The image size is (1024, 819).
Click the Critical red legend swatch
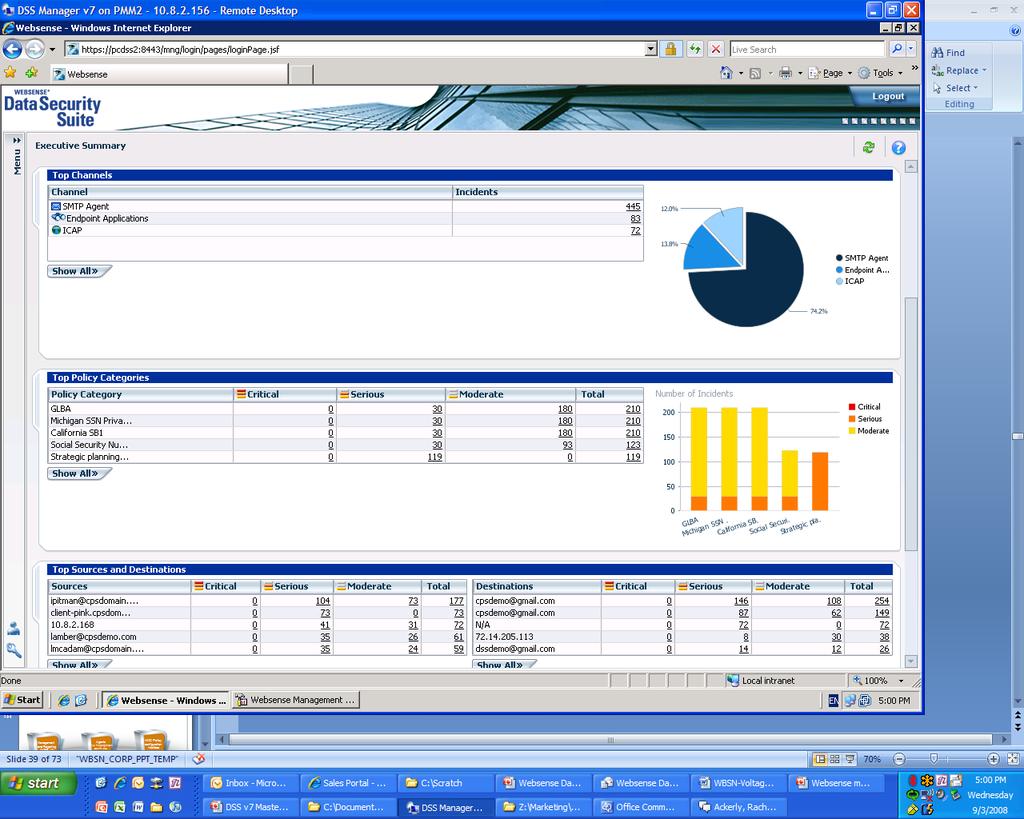[852, 407]
